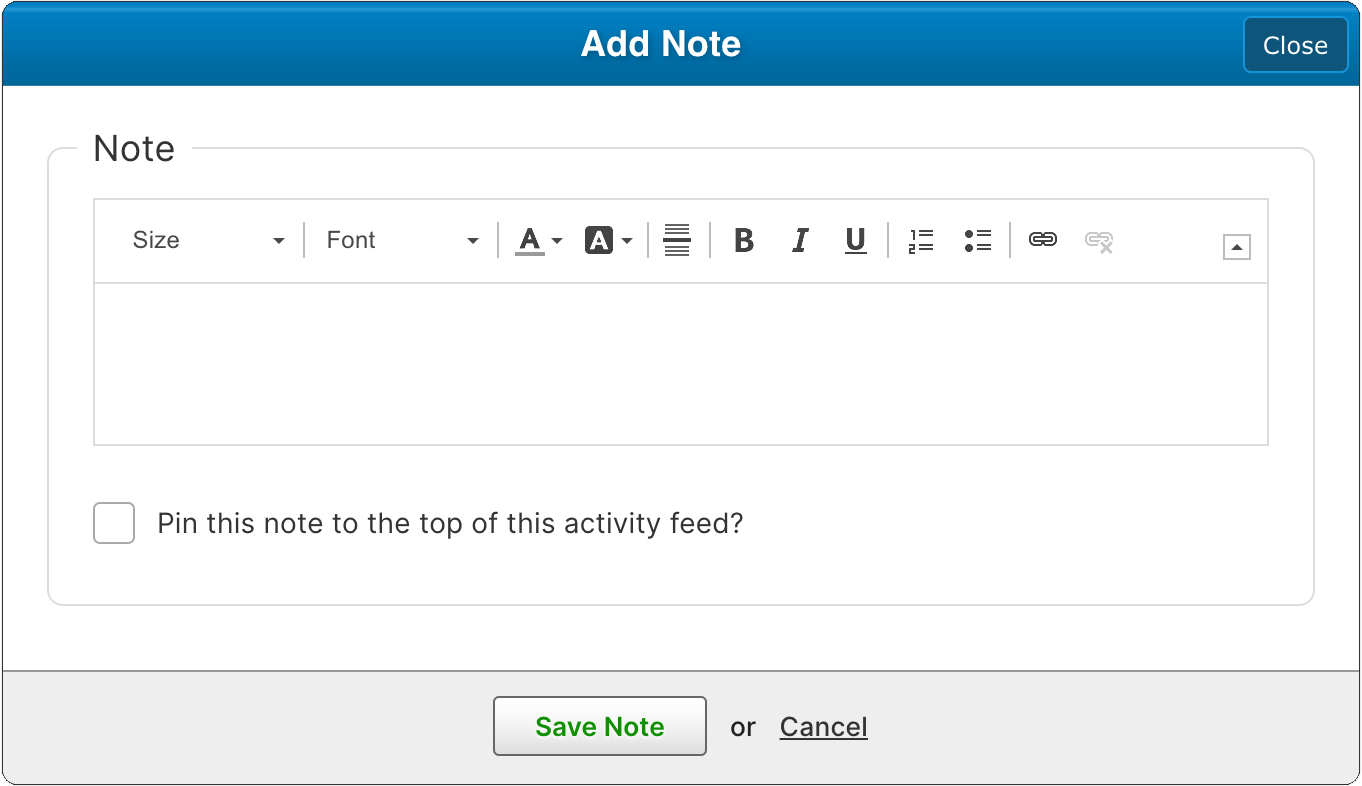Close the Add Note dialog
Viewport: 1362px width, 786px height.
[x=1295, y=45]
